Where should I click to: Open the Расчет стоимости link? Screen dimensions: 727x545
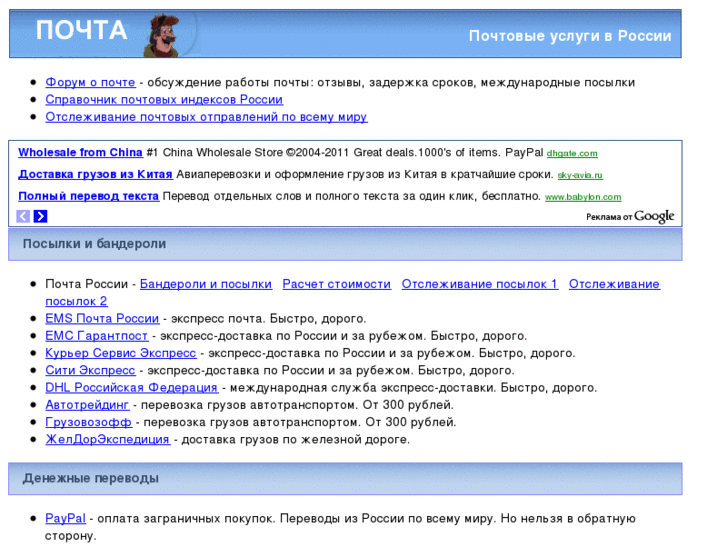pos(337,284)
